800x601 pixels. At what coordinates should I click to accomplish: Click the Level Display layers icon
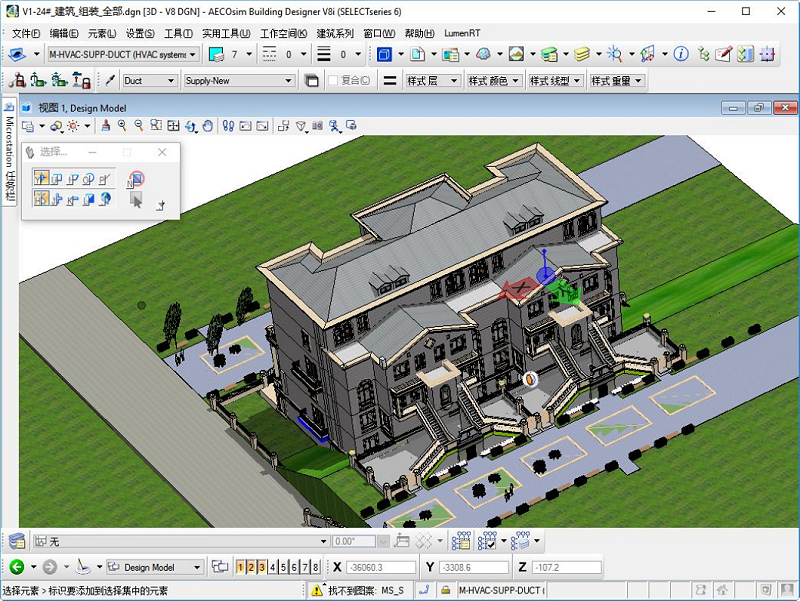point(582,54)
